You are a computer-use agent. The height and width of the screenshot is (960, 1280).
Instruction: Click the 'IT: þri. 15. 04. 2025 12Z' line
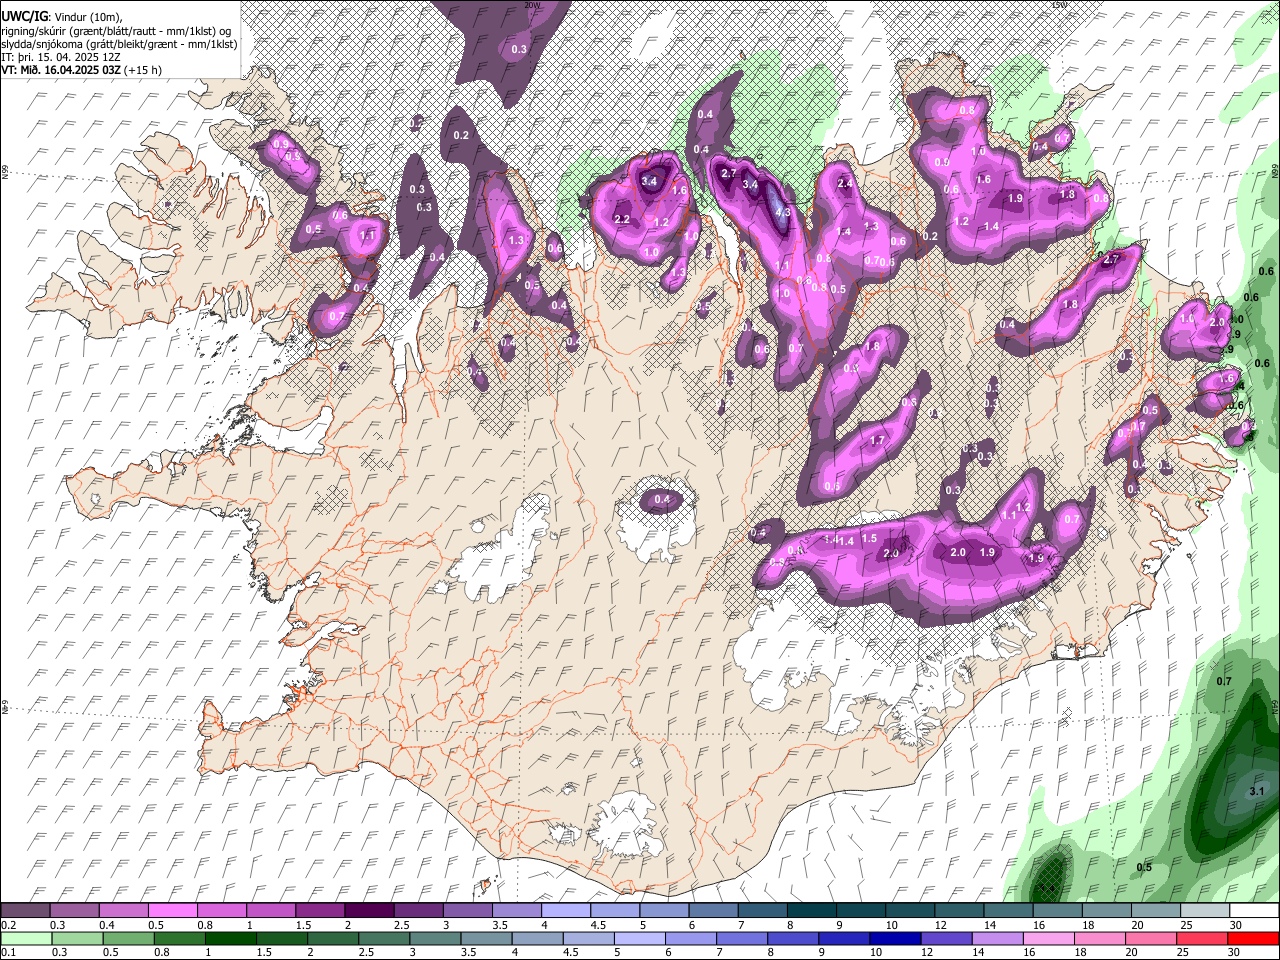point(61,57)
